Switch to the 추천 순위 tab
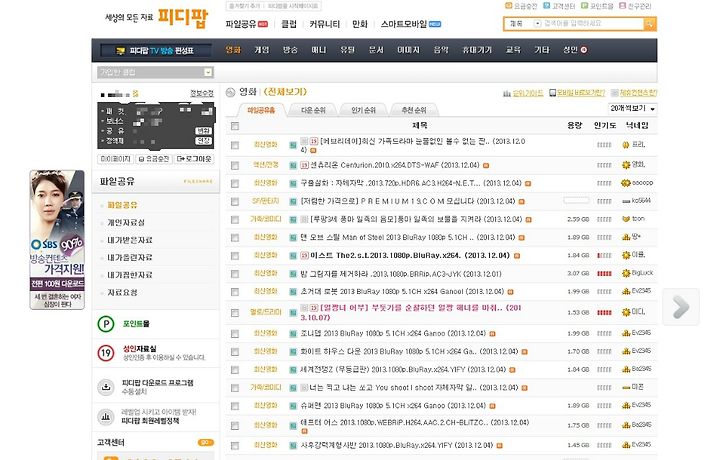Screen dimensions: 720x460 point(414,110)
